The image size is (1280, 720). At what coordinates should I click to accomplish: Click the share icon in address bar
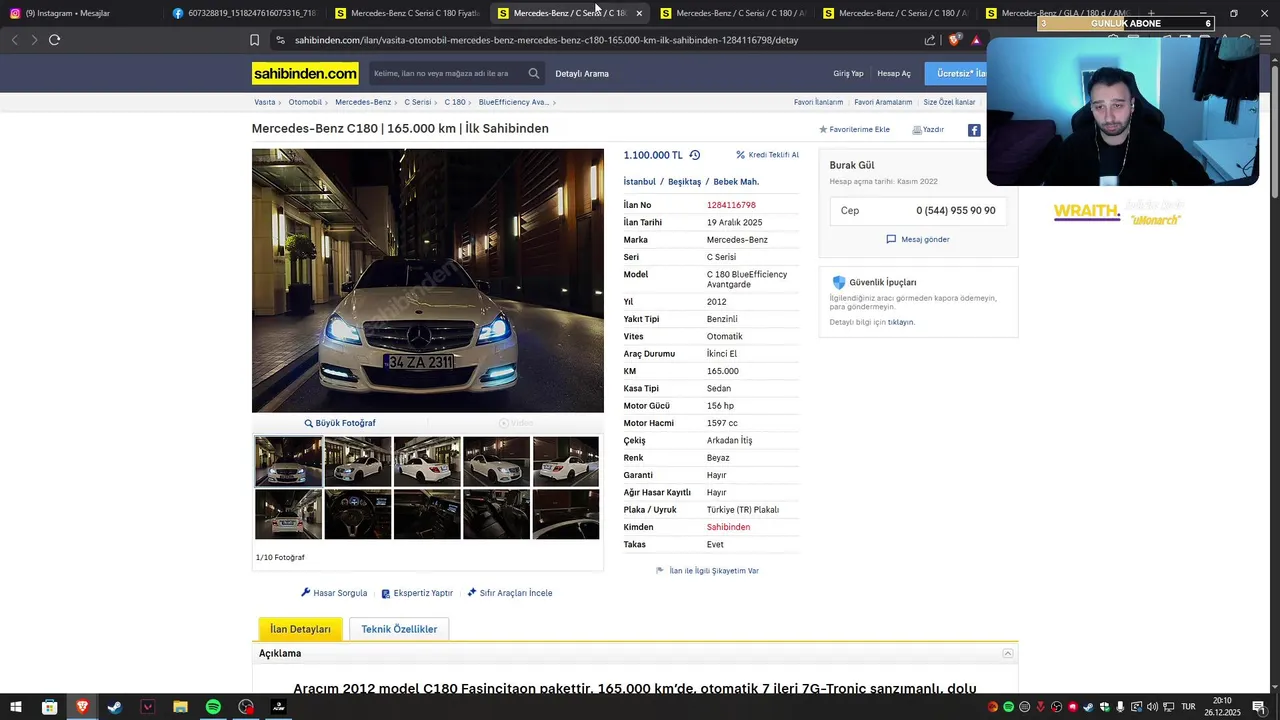click(930, 40)
